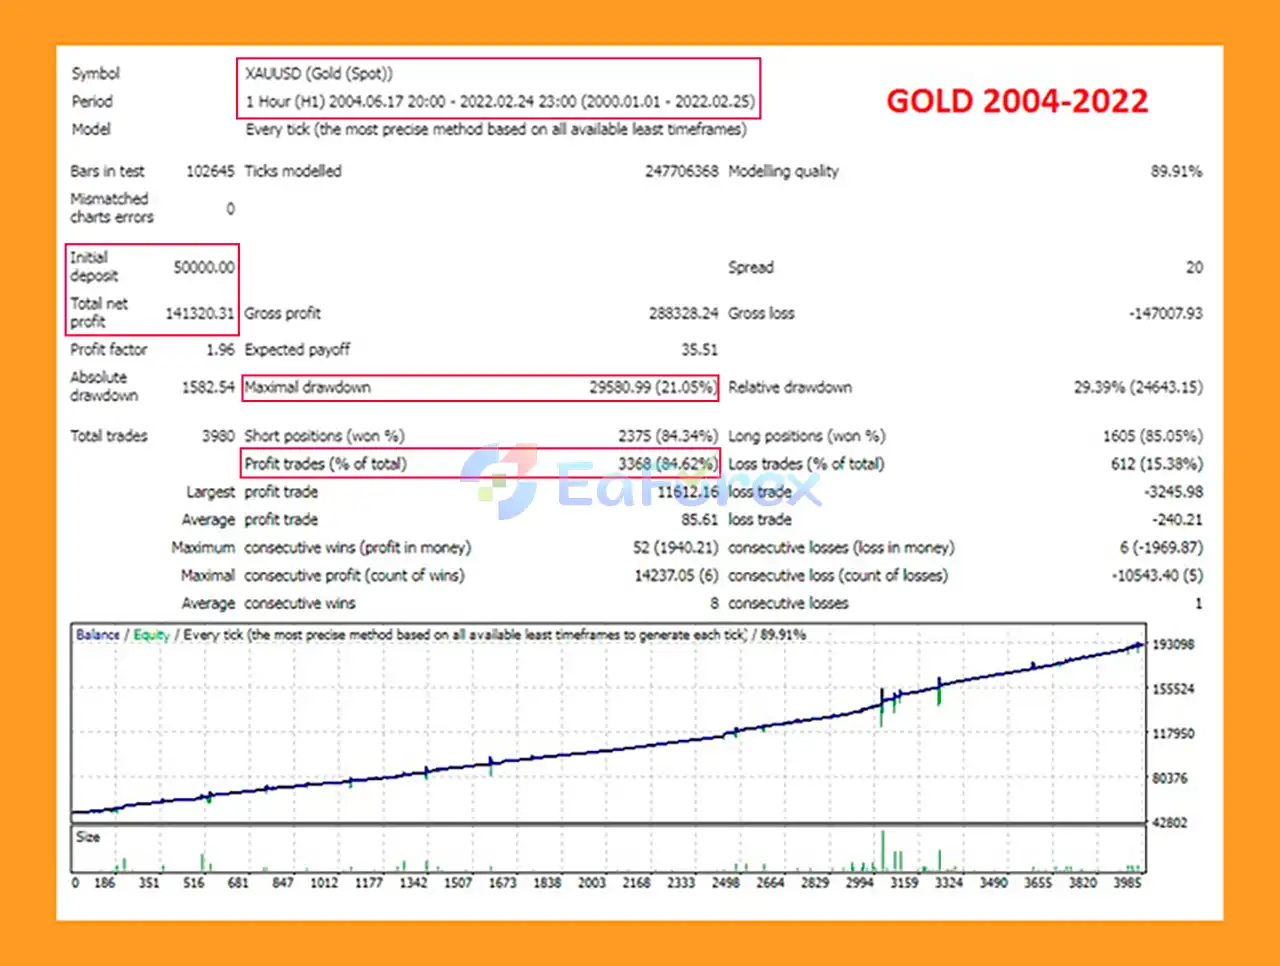Click the Equity legend label in chart
This screenshot has width=1280, height=966.
pyautogui.click(x=151, y=635)
